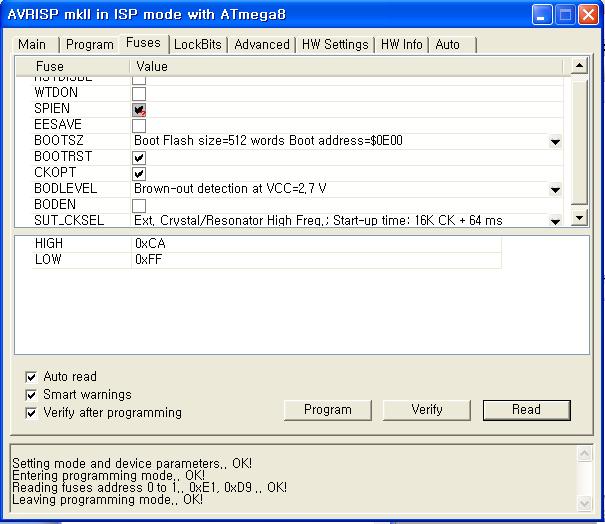Minimize the AVRISP mkII window
The height and width of the screenshot is (524, 605).
(x=542, y=15)
